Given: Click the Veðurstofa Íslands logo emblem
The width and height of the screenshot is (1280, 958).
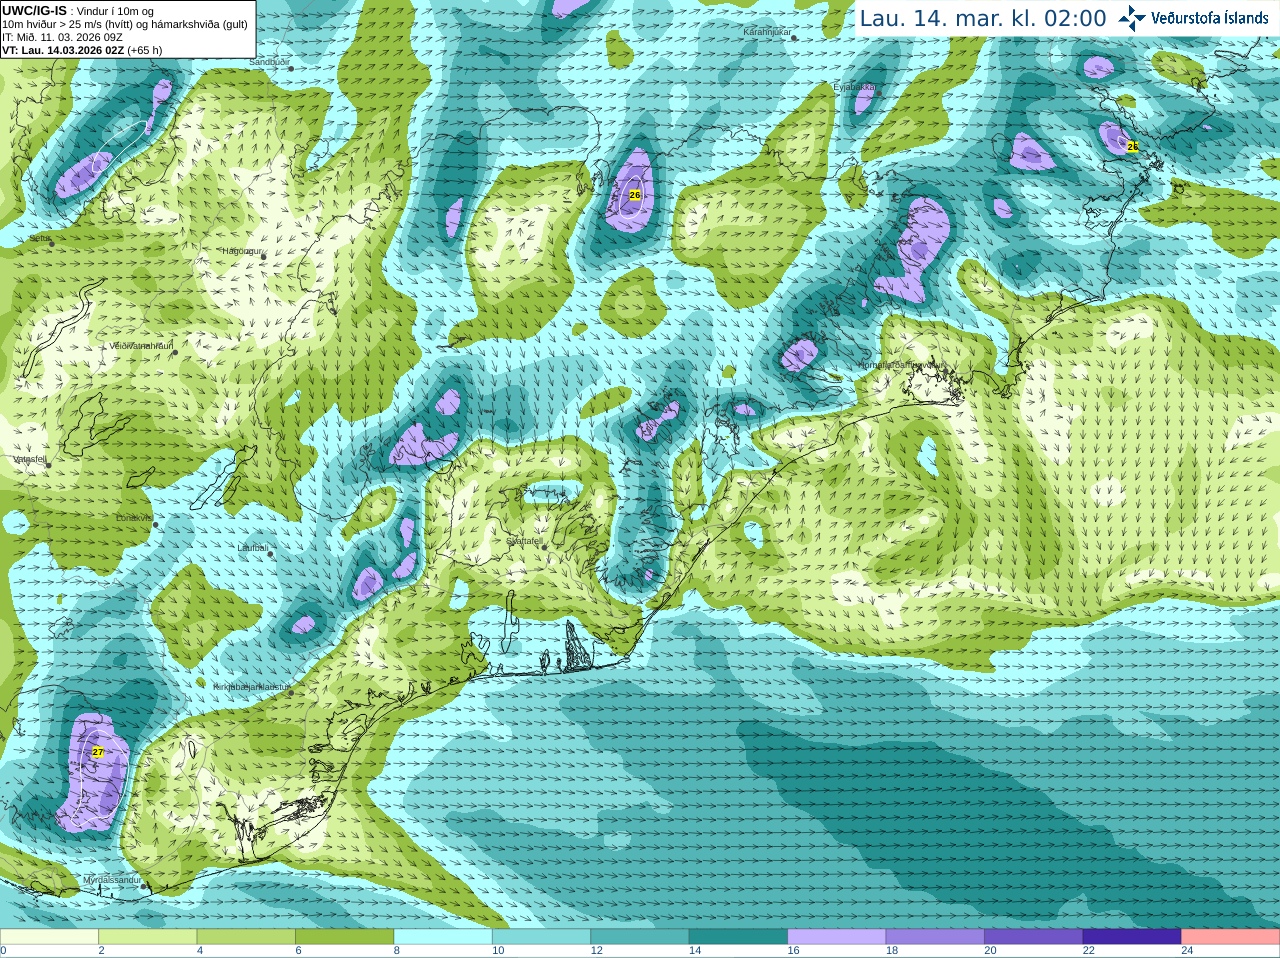Looking at the screenshot, I should tap(1132, 18).
